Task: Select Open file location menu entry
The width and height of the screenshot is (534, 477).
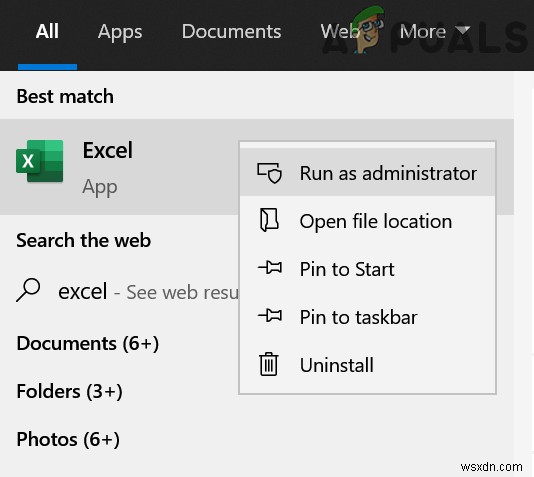Action: 367,221
